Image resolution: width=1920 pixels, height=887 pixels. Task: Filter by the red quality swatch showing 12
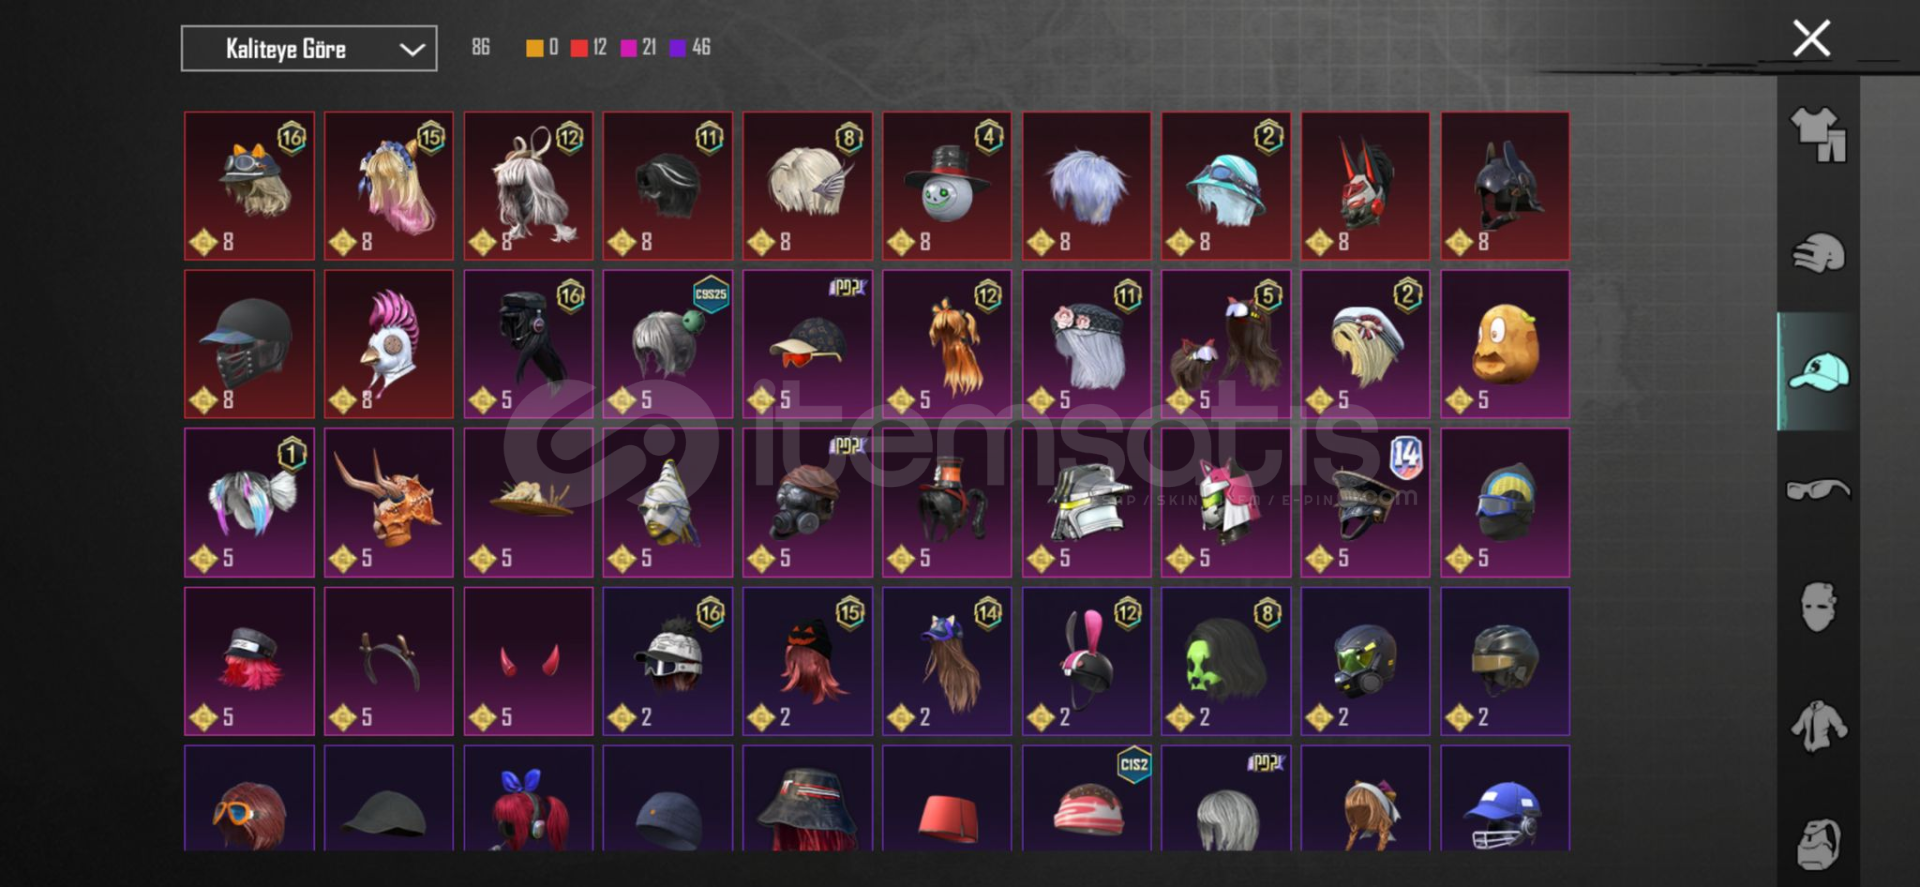(589, 47)
